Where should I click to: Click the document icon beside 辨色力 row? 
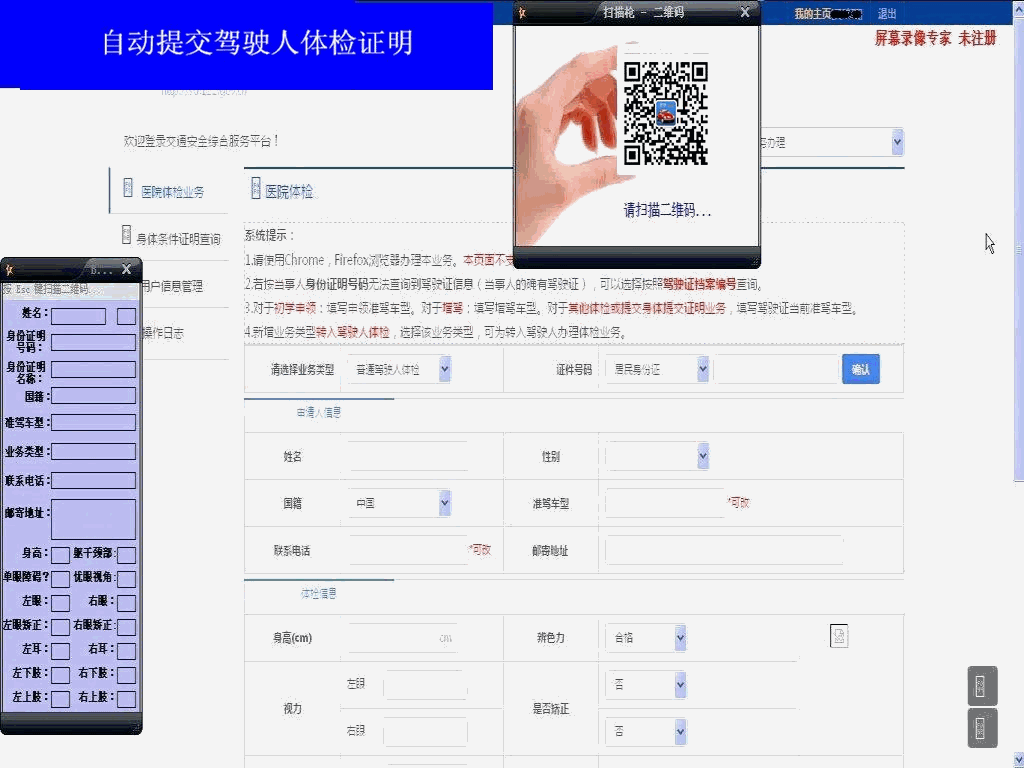pyautogui.click(x=839, y=635)
